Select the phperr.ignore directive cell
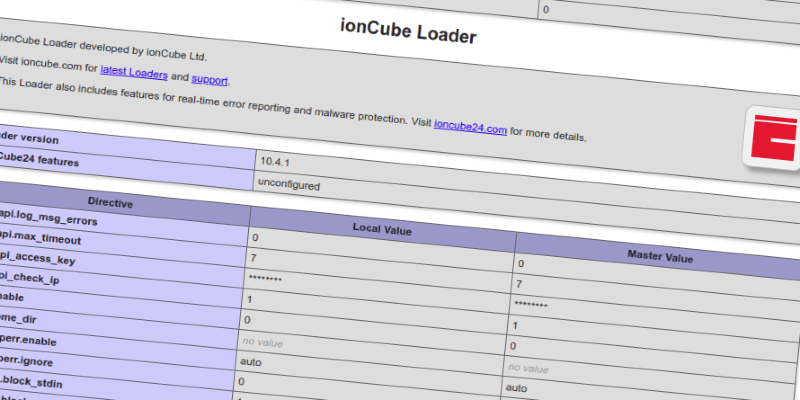Image resolution: width=800 pixels, height=400 pixels. point(30,360)
